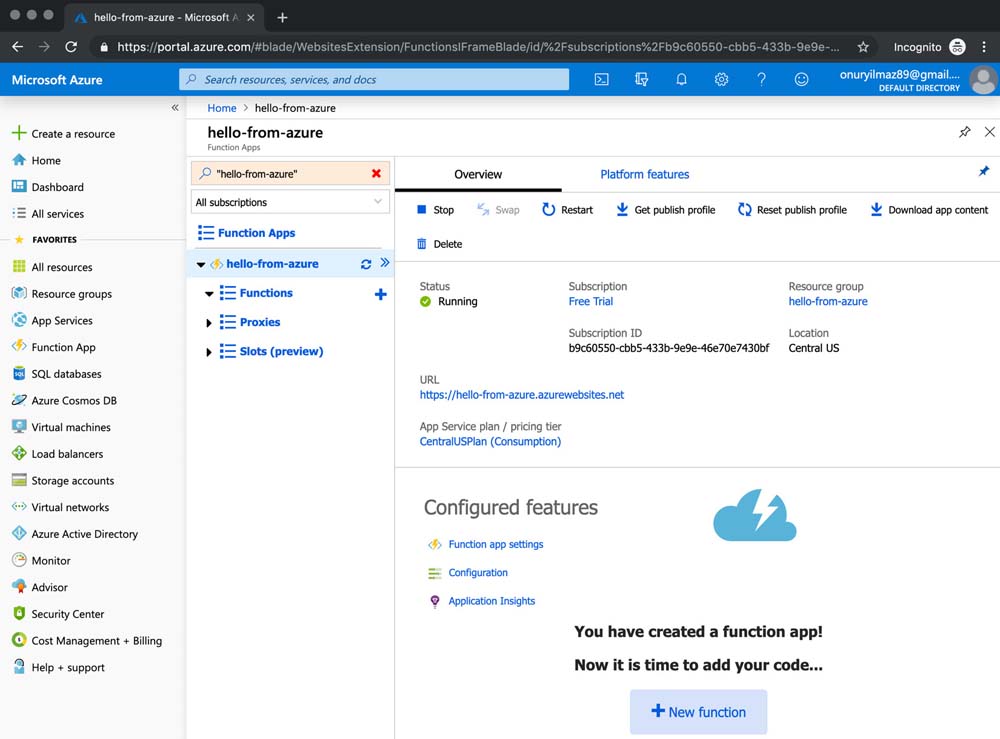Viewport: 1000px width, 739px height.
Task: Open portal settings gear icon
Action: [x=721, y=80]
